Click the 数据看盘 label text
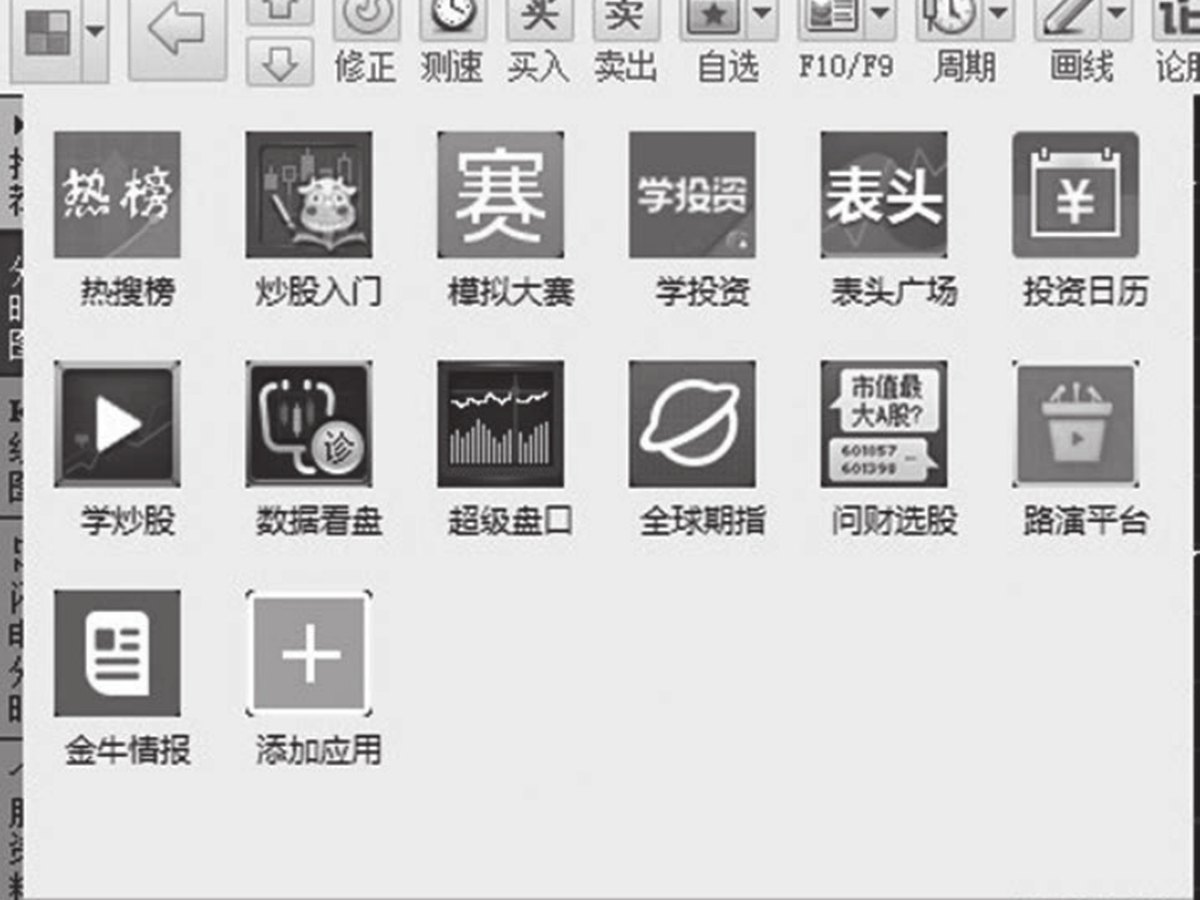This screenshot has height=900, width=1200. point(318,521)
